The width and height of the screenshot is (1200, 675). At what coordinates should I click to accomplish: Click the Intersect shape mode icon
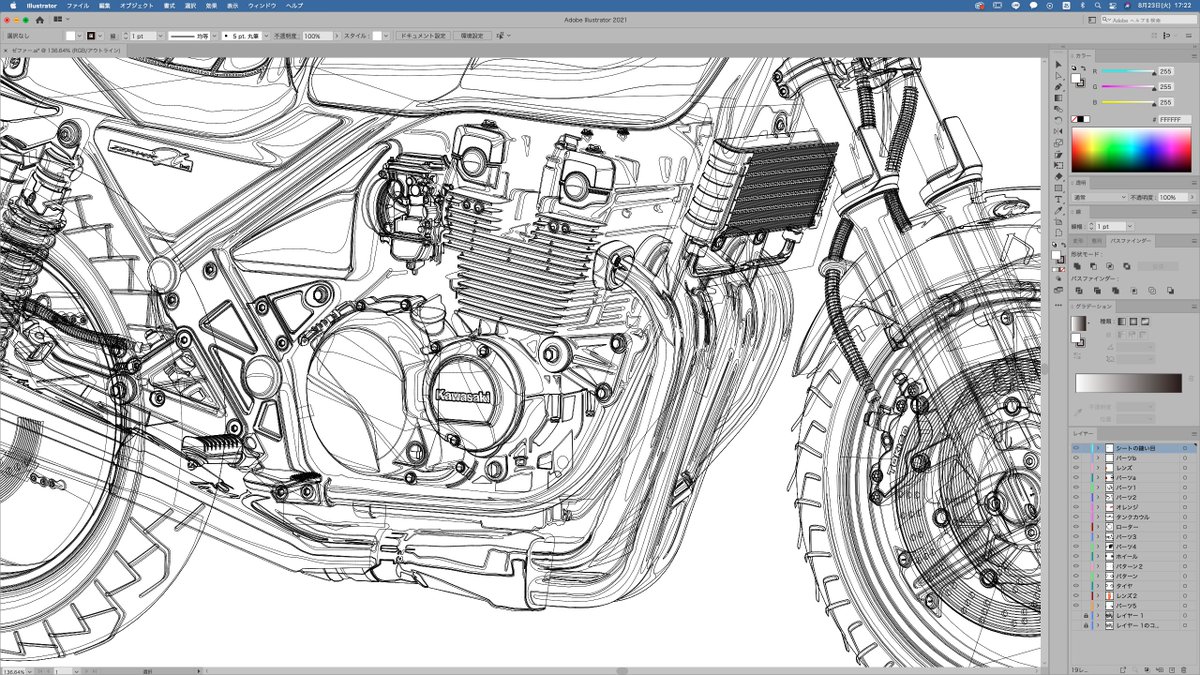click(x=1110, y=266)
